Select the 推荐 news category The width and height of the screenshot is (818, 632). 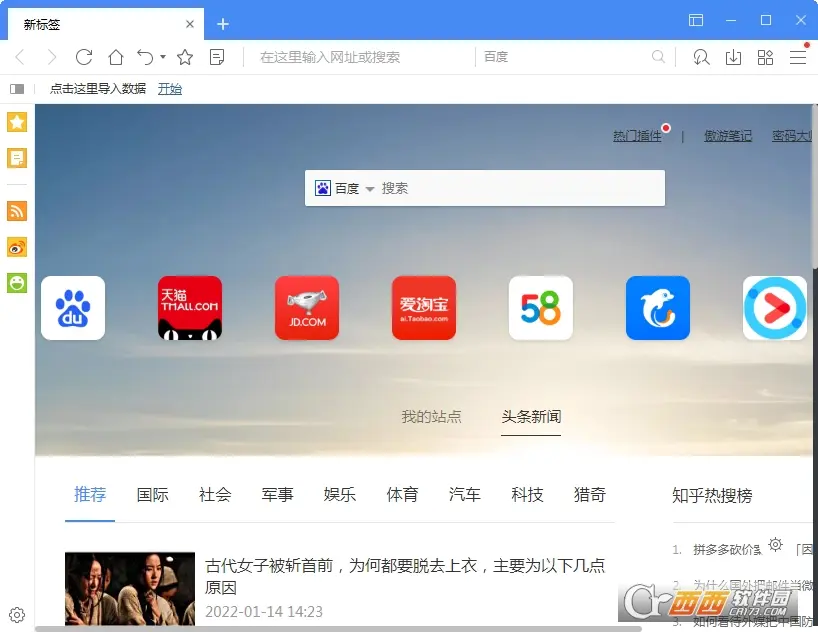click(x=90, y=494)
